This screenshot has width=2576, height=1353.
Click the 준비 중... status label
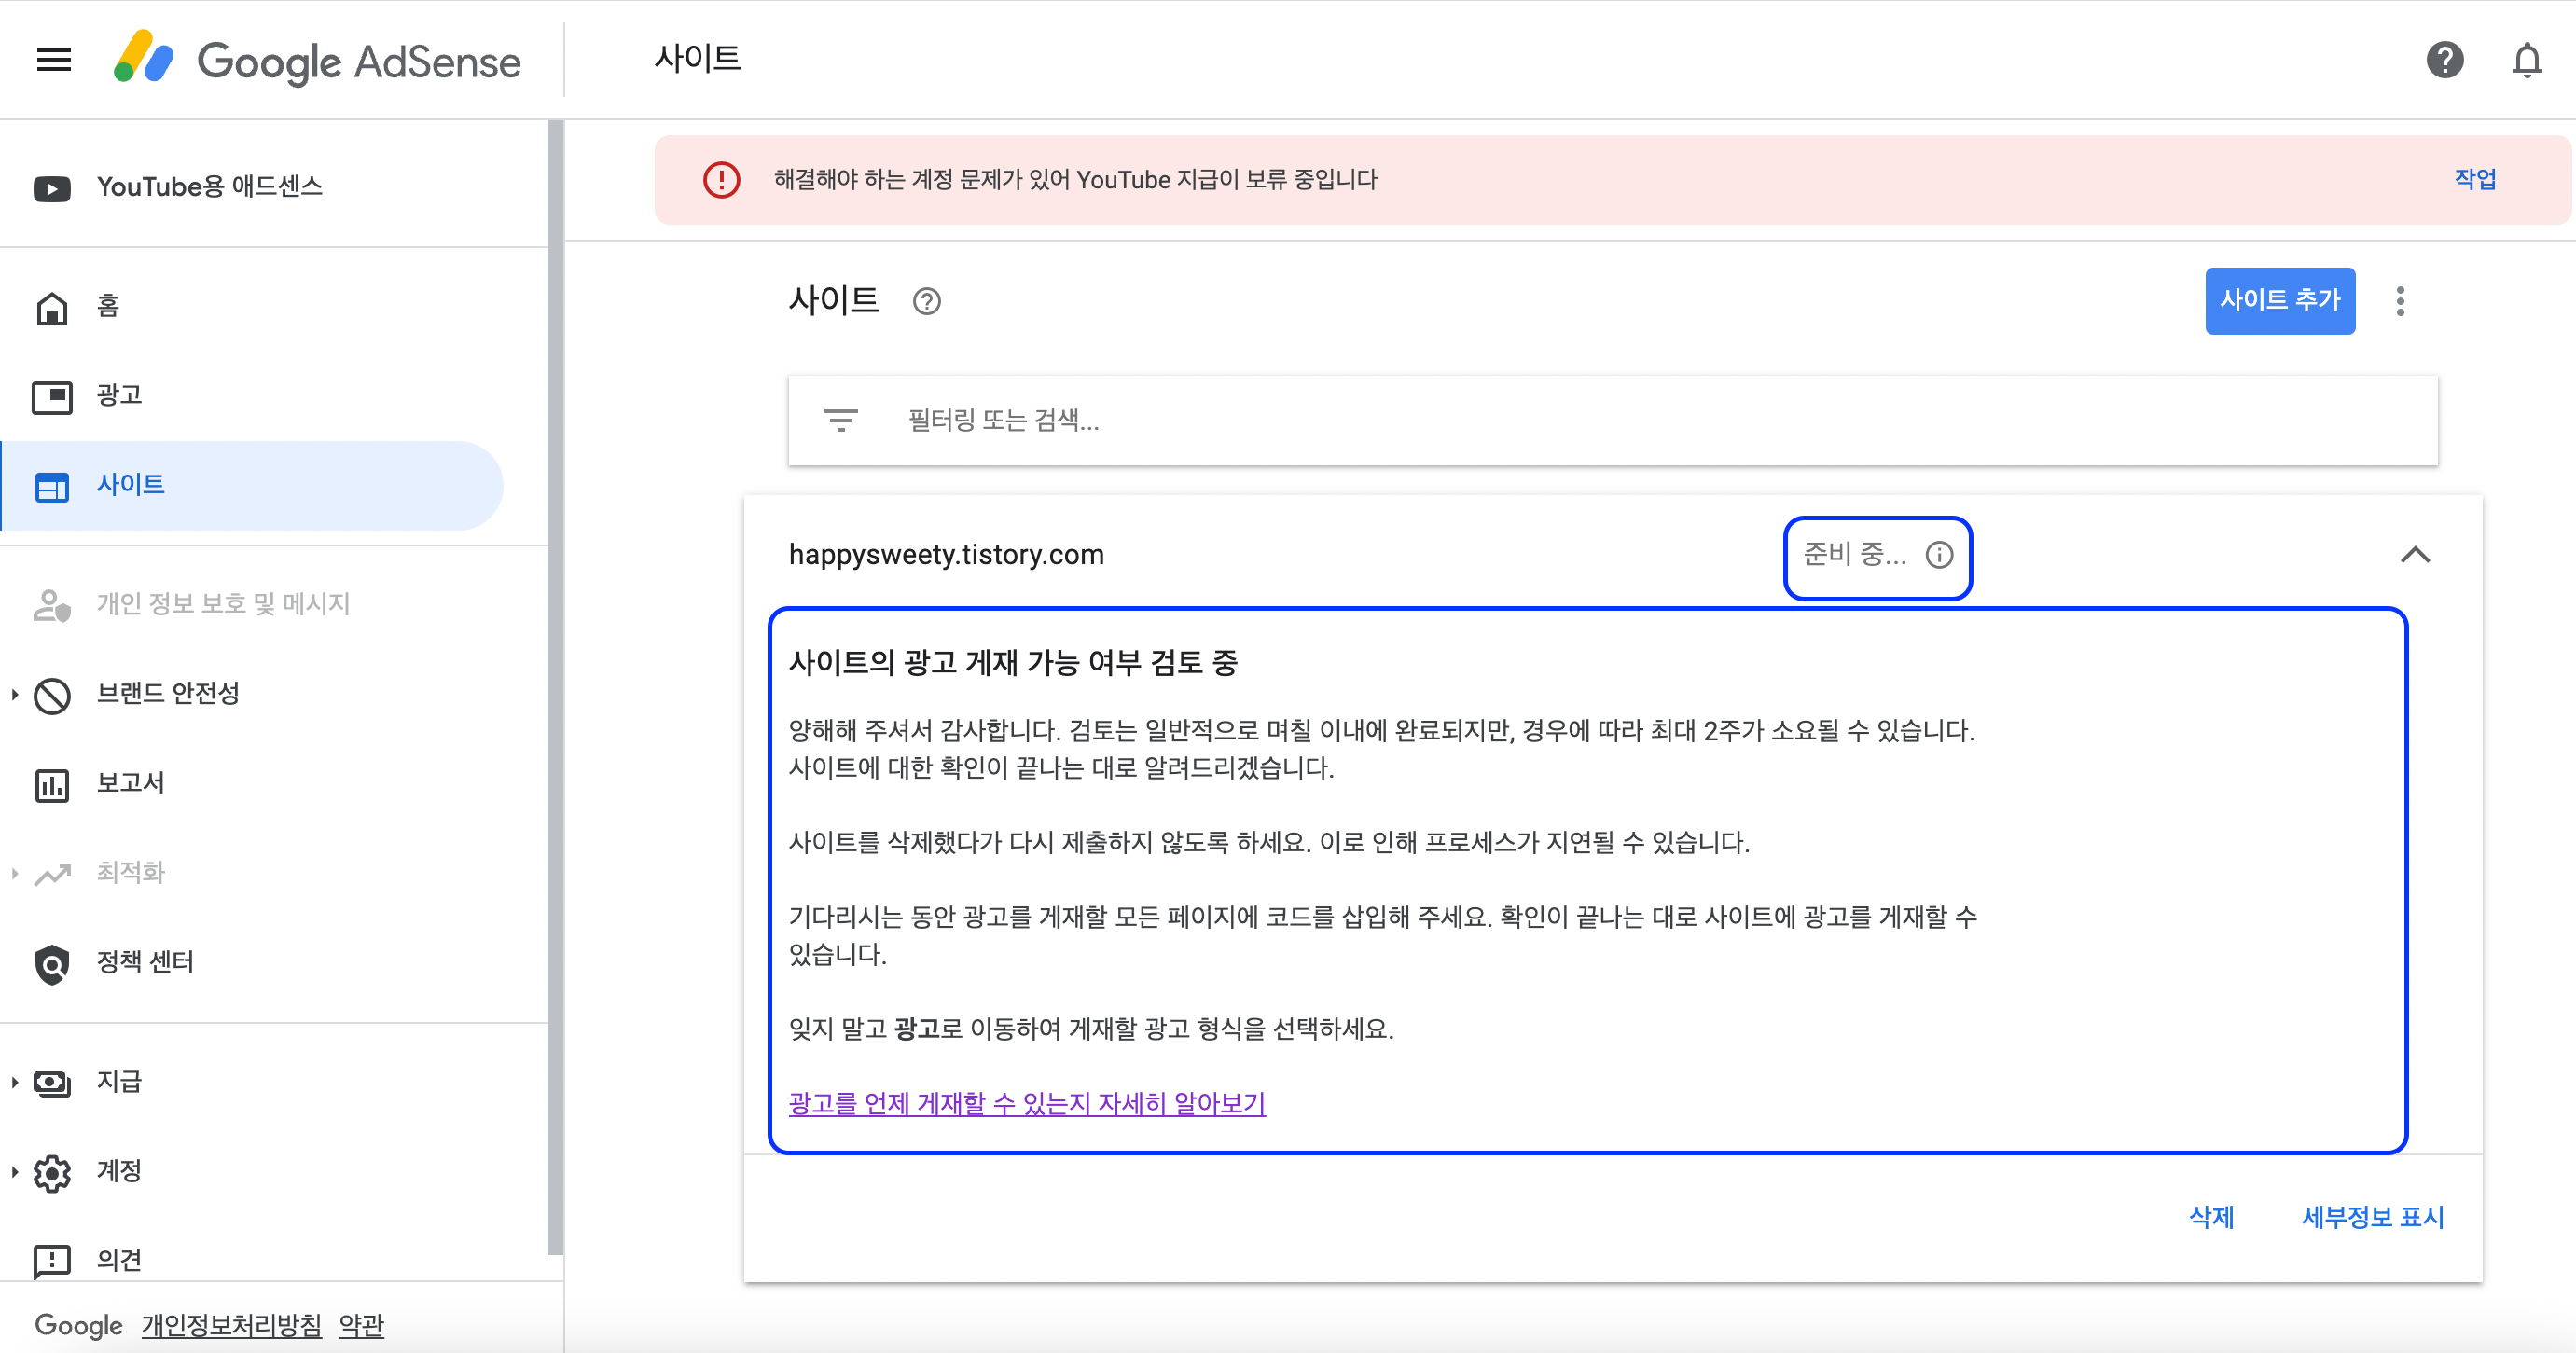click(1855, 555)
